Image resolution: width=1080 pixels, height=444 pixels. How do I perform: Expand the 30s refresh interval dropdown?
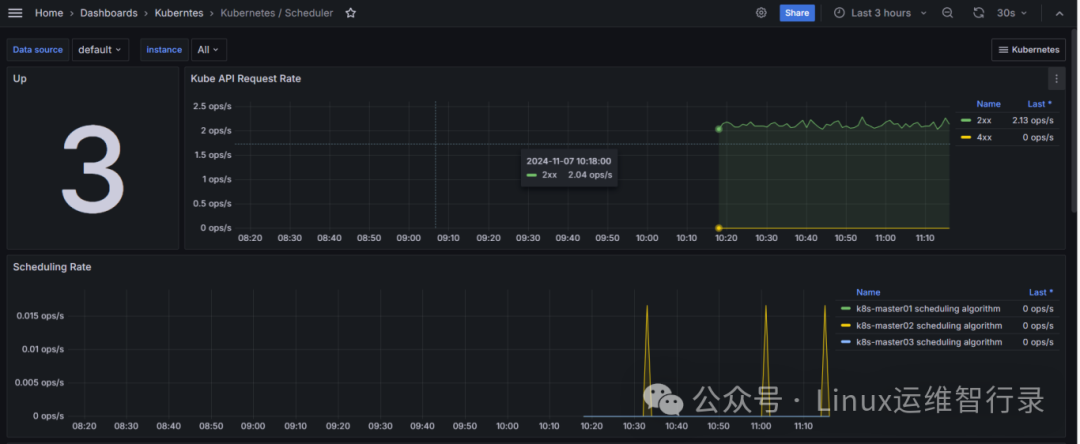click(1012, 13)
